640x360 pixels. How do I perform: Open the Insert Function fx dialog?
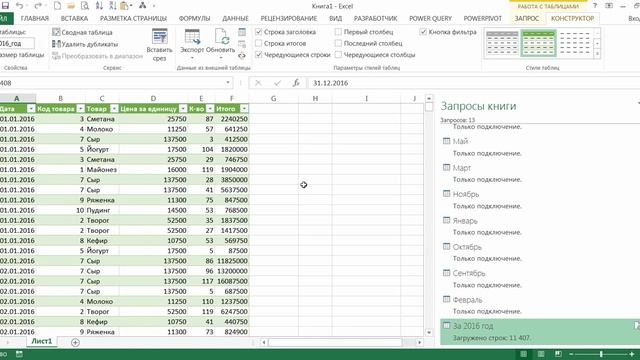296,83
